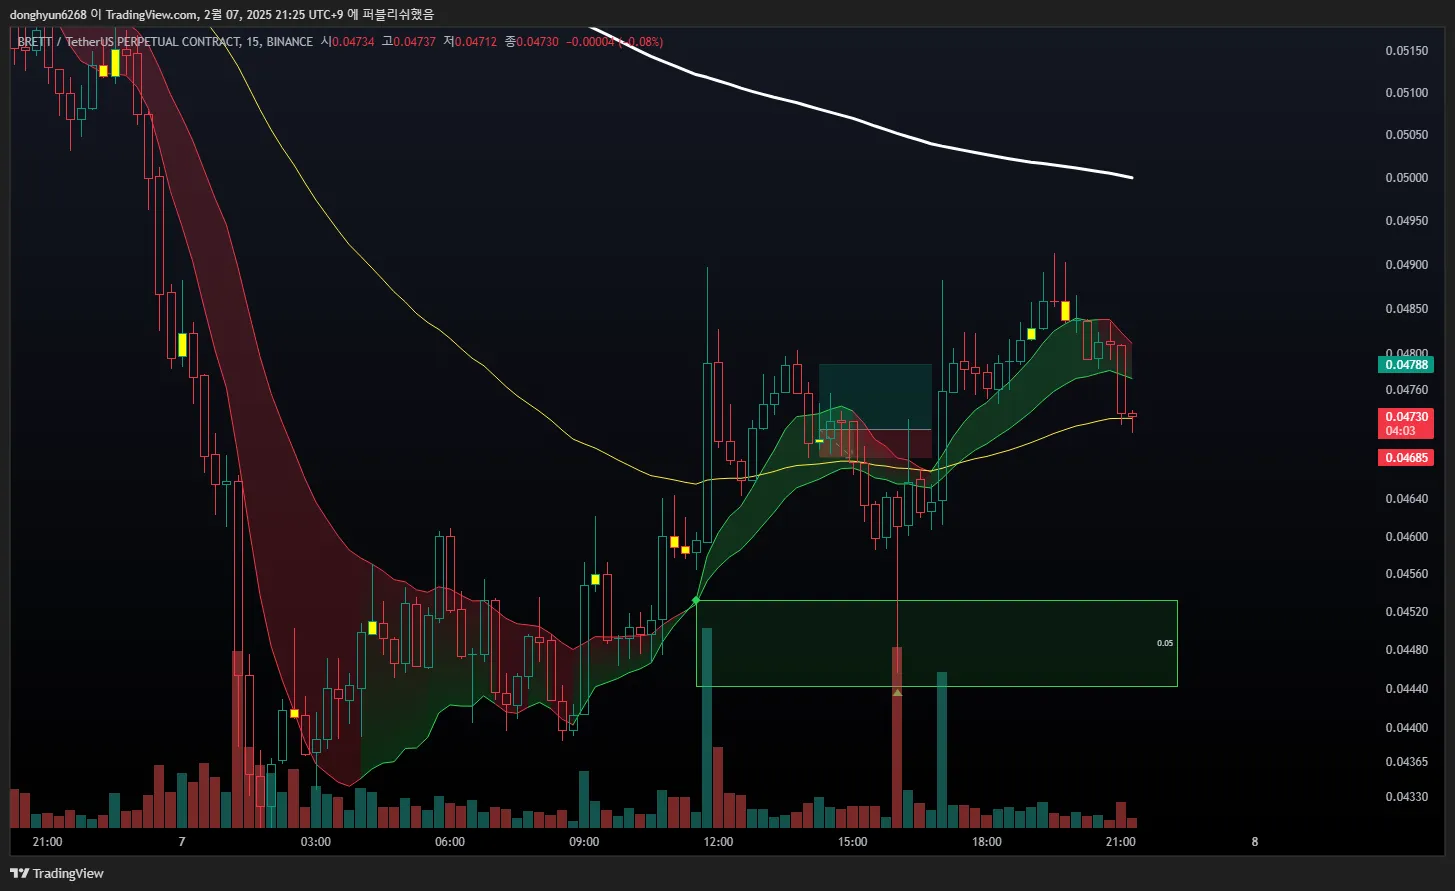Click the green 0.04788 price tag
Screen dimensions: 1455x891
pos(1406,364)
